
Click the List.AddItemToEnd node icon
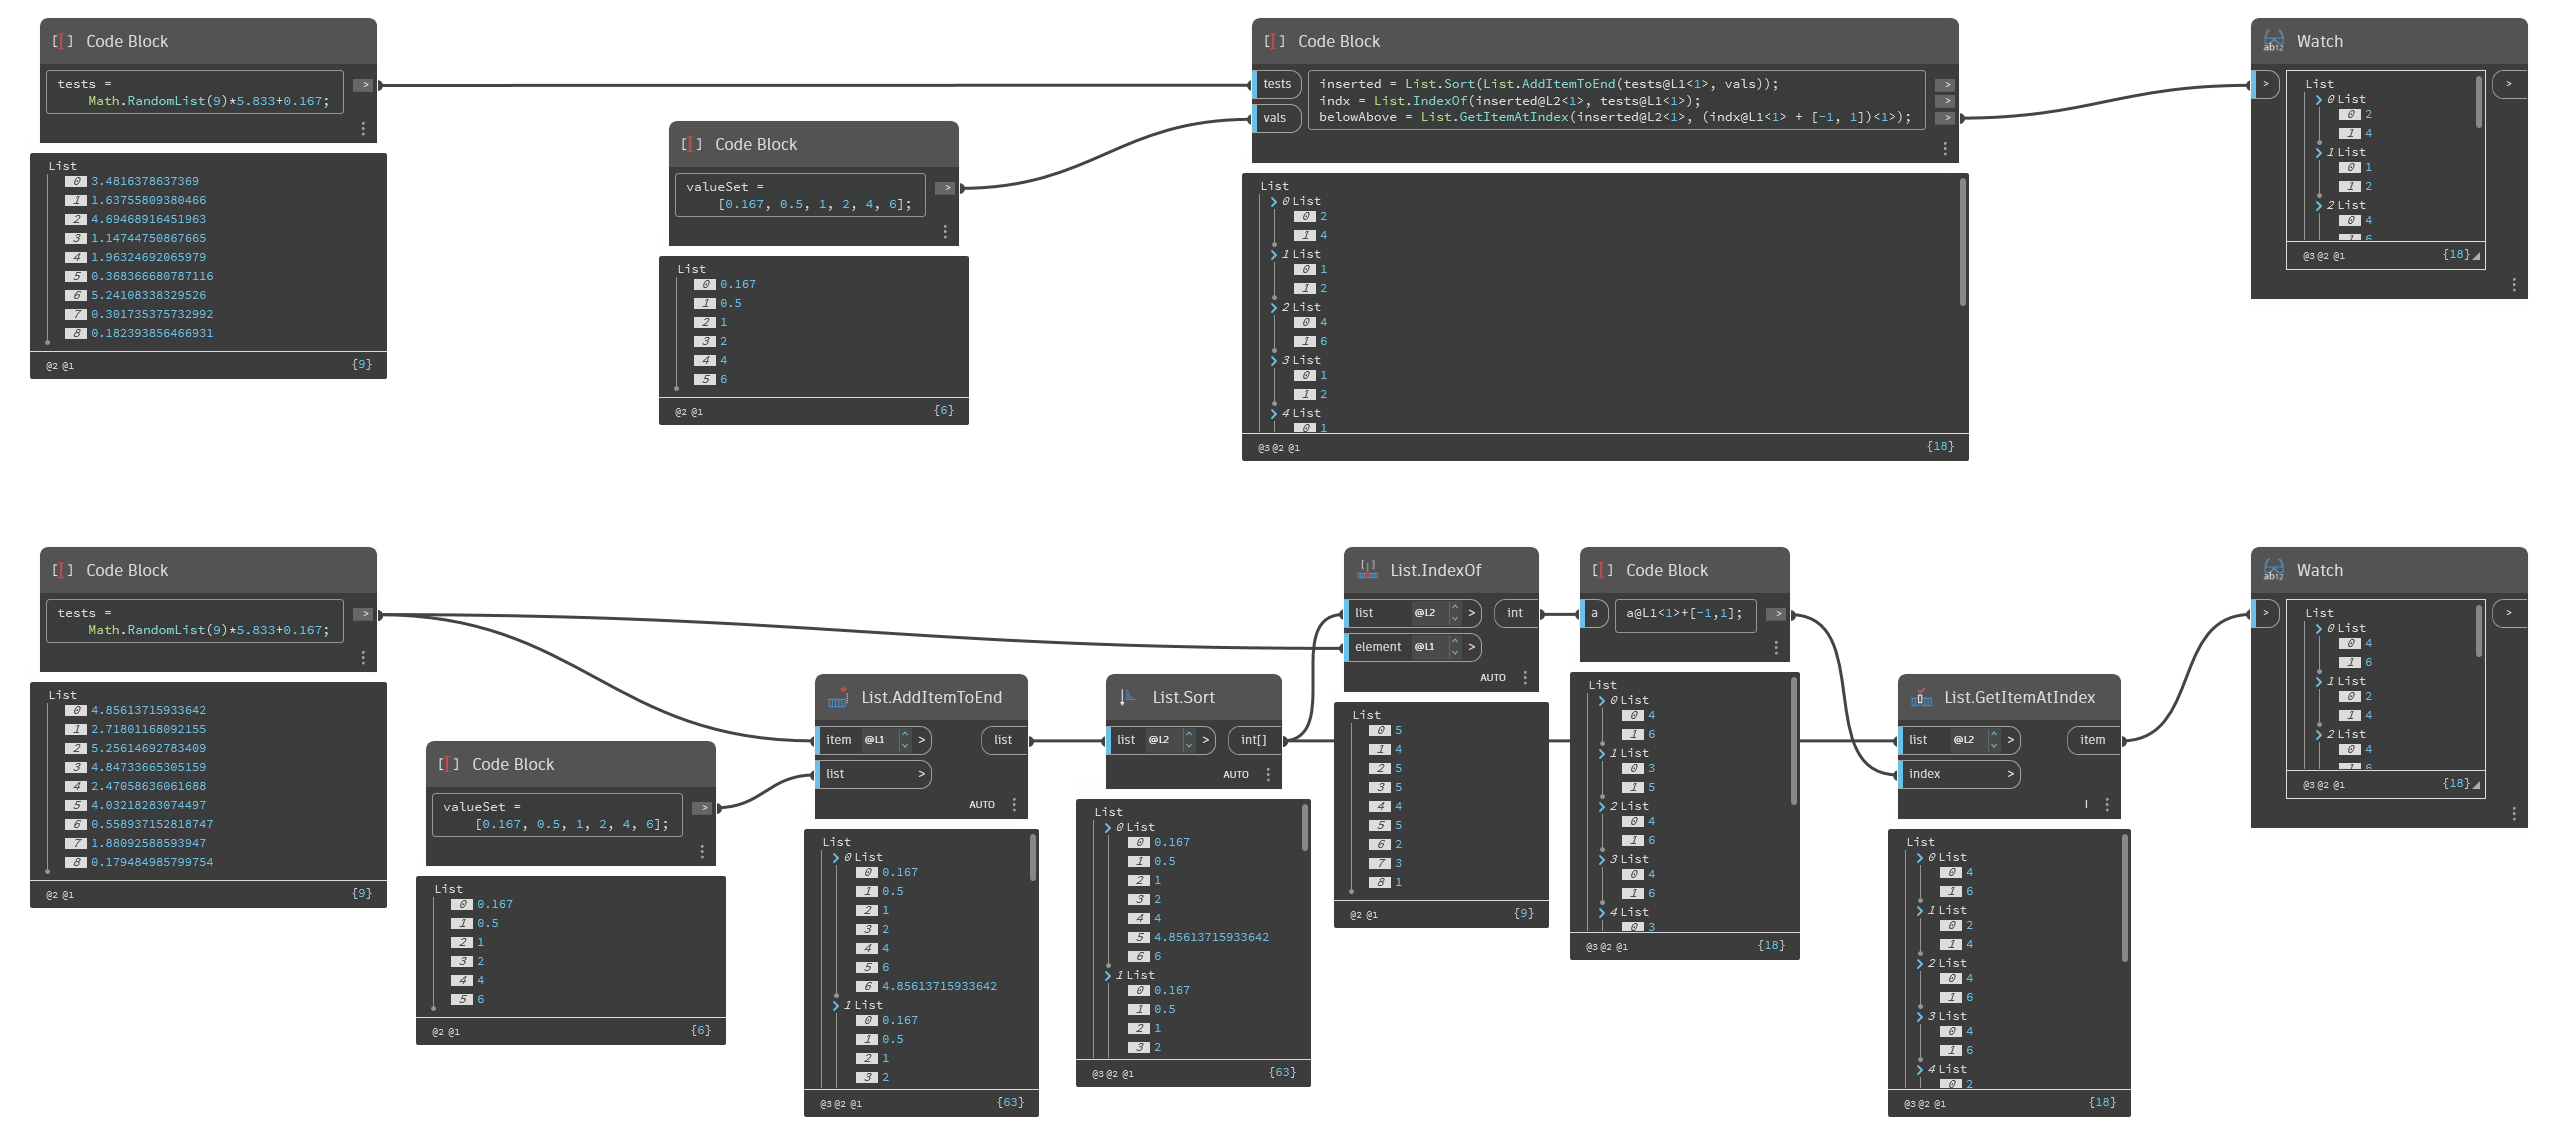(838, 698)
